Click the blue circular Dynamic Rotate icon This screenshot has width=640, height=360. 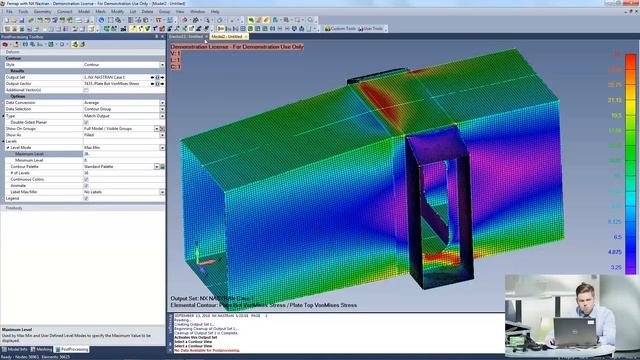(101, 20)
